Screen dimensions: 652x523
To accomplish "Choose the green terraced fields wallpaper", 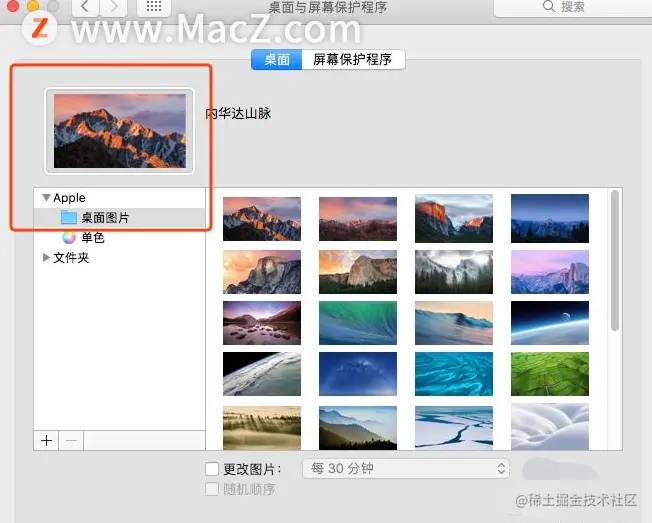I will (550, 374).
